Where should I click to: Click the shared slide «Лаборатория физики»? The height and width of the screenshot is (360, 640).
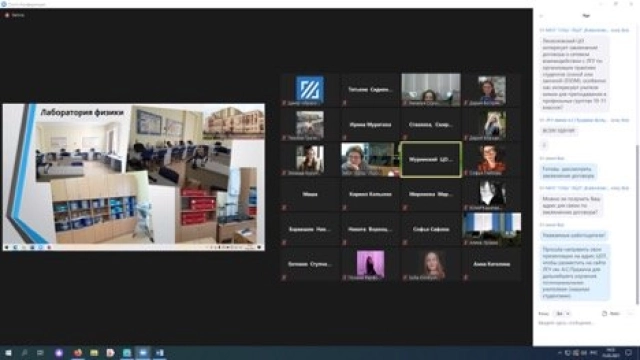[134, 176]
